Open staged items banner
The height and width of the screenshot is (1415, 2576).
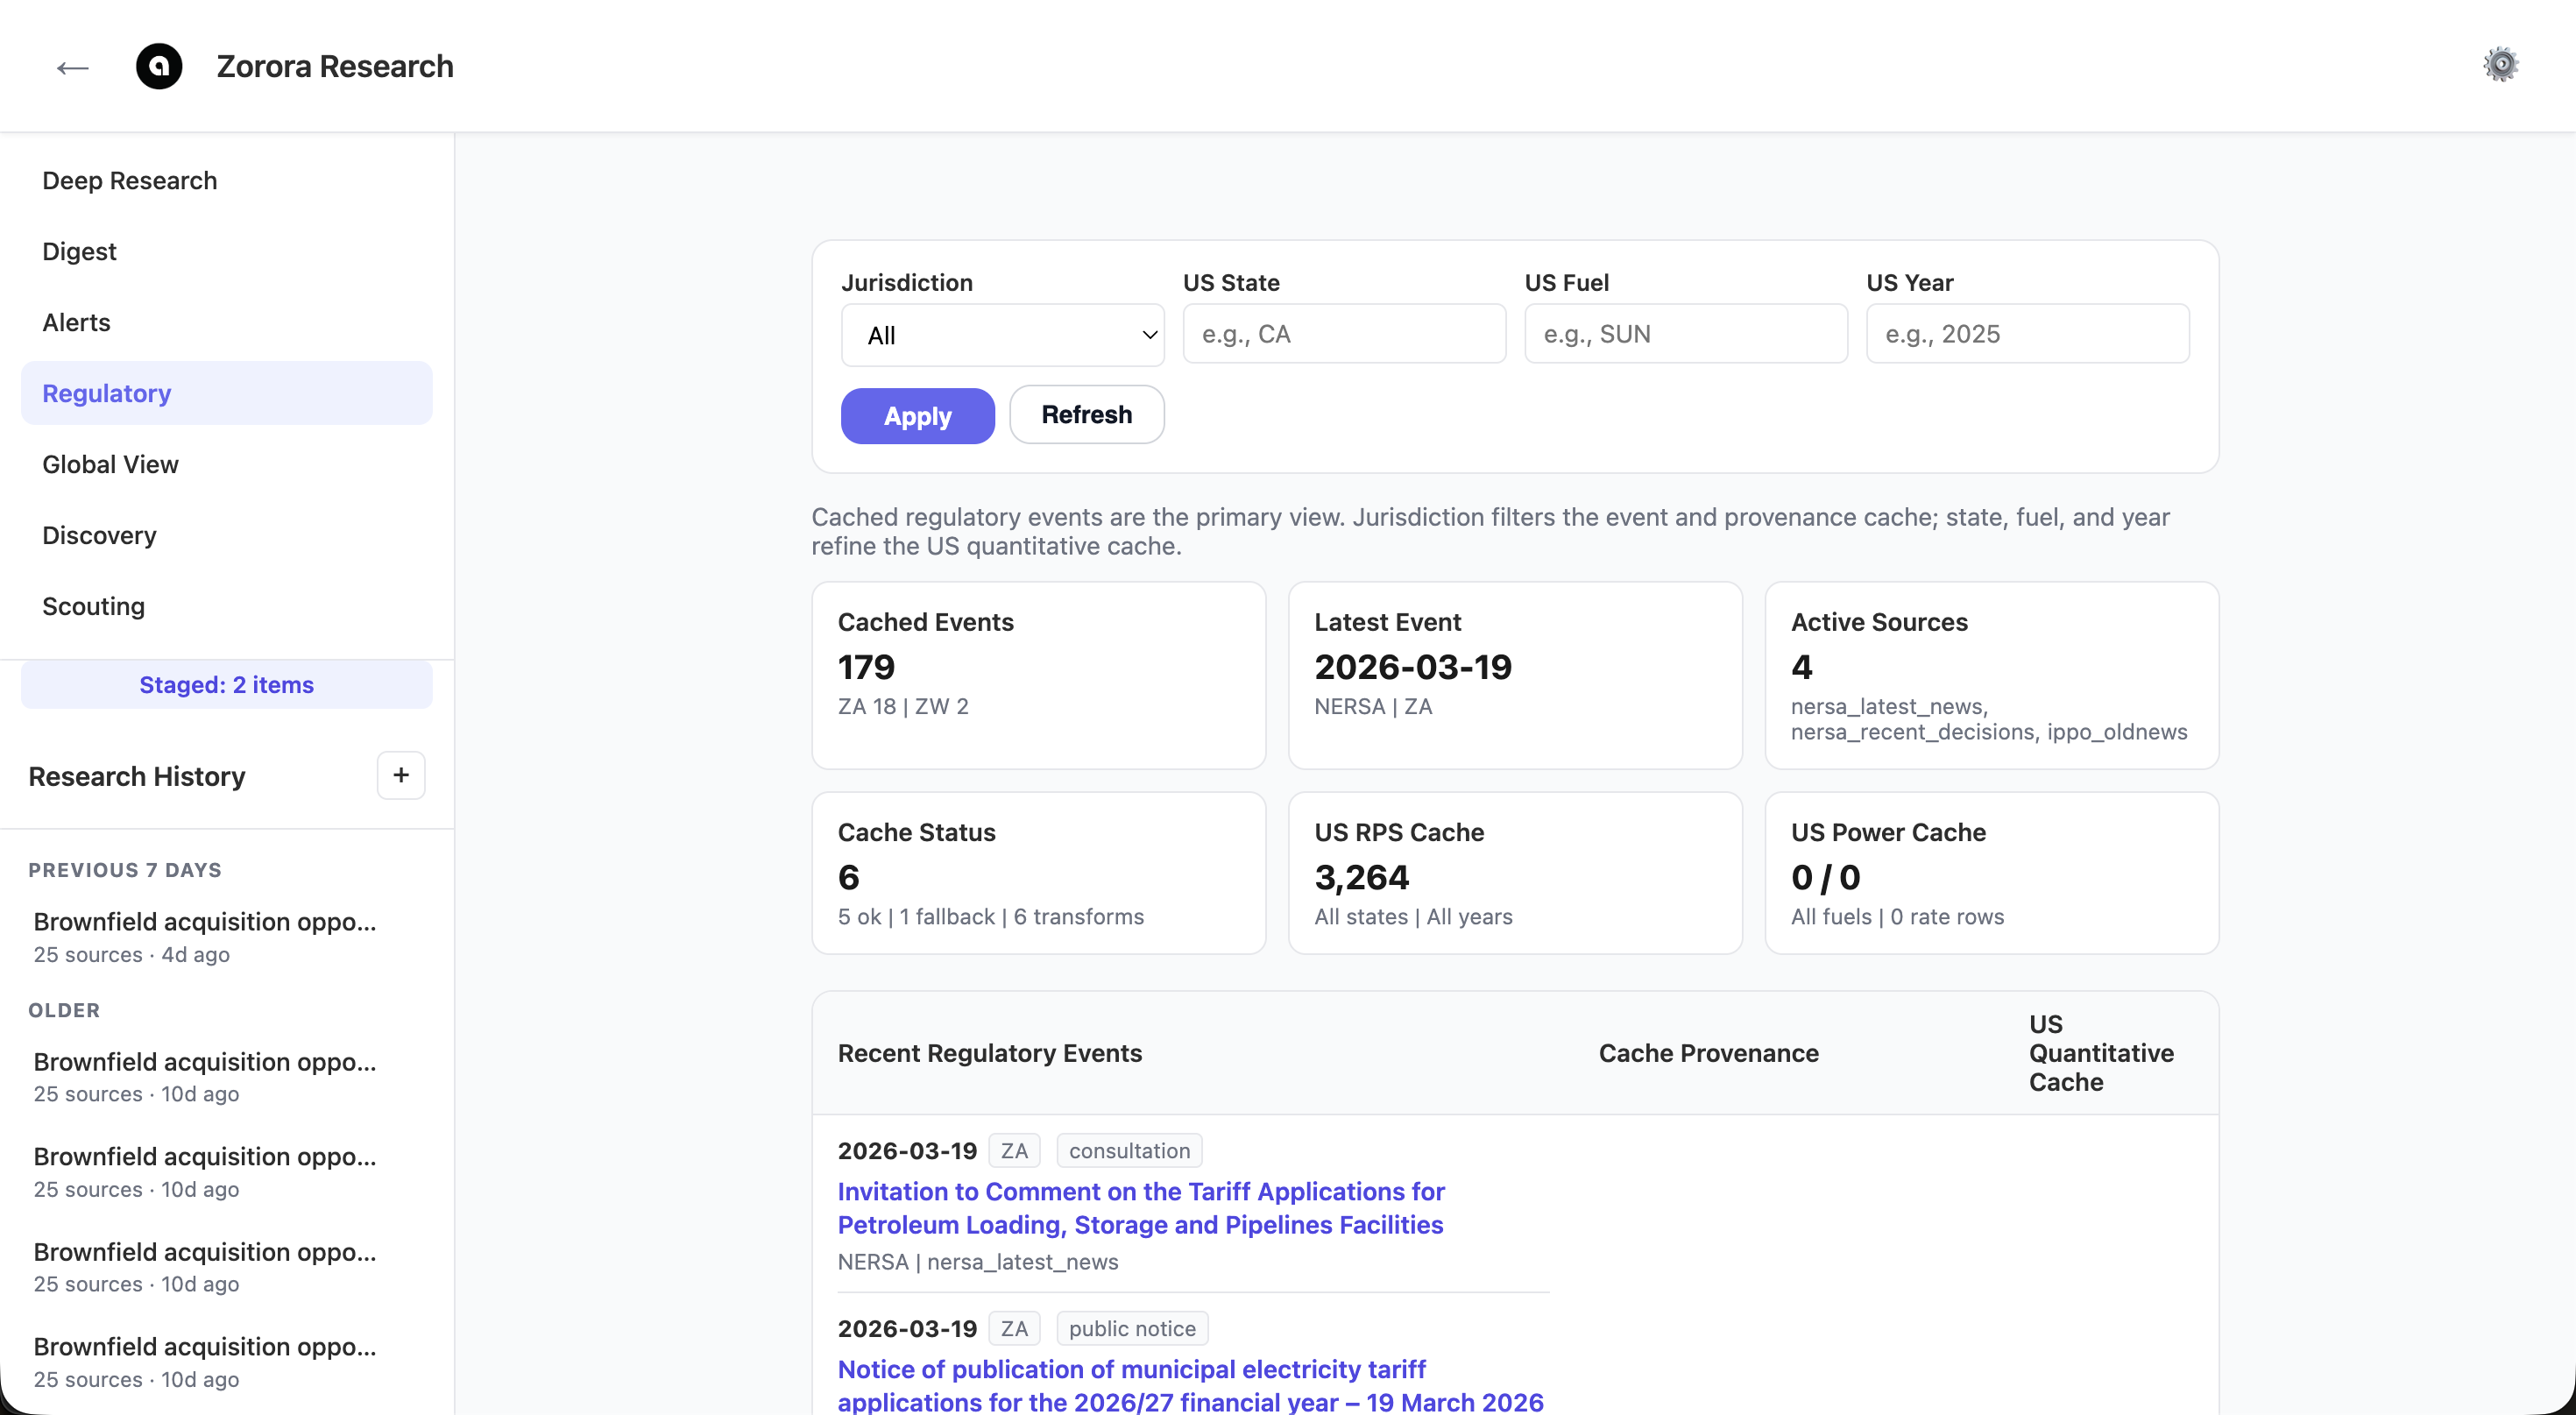(x=226, y=685)
